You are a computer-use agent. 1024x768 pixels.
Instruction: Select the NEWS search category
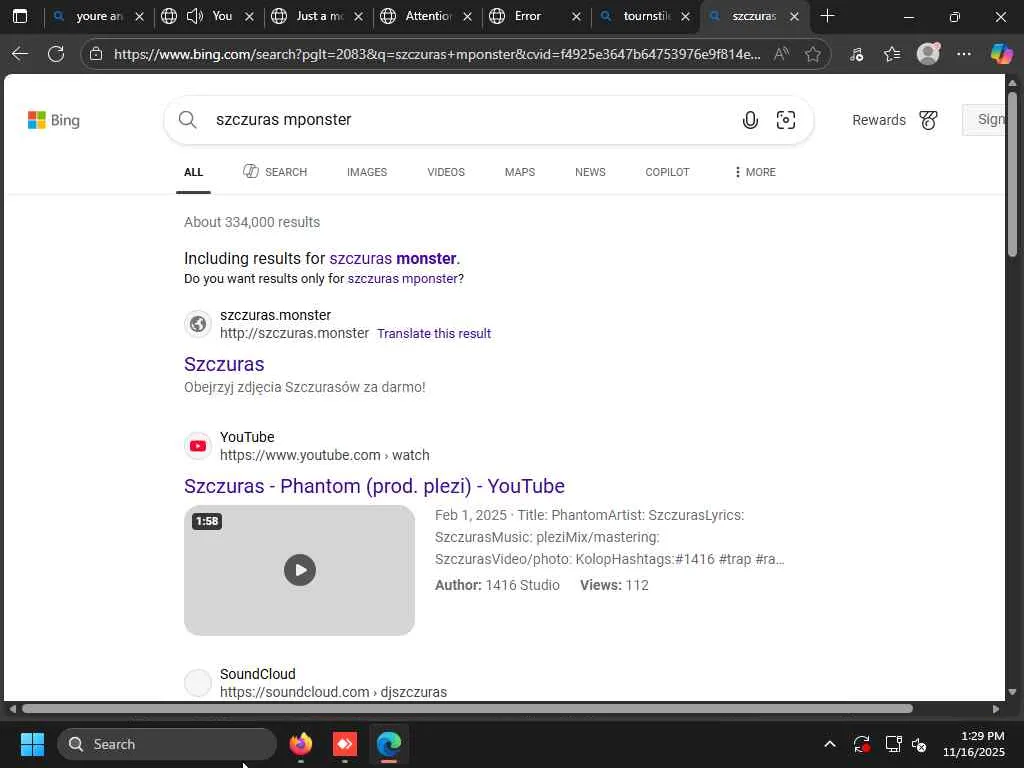(x=590, y=172)
